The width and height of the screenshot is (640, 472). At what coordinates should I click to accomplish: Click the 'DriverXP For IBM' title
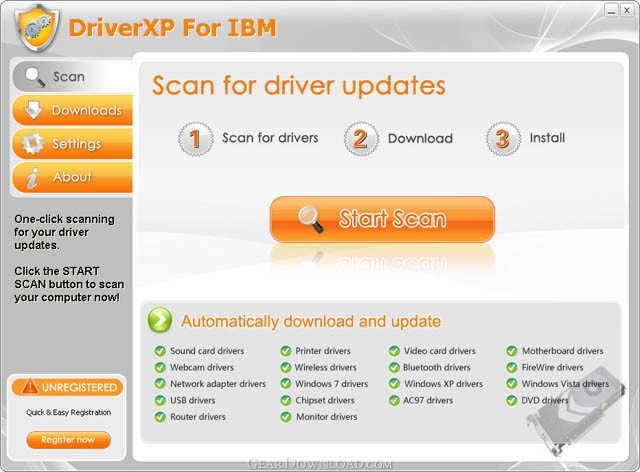[x=173, y=28]
